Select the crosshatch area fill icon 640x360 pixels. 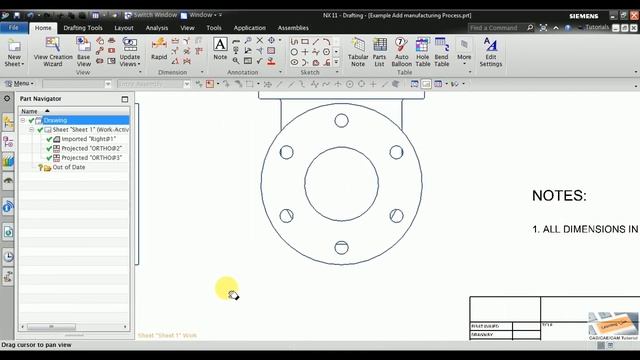271,51
